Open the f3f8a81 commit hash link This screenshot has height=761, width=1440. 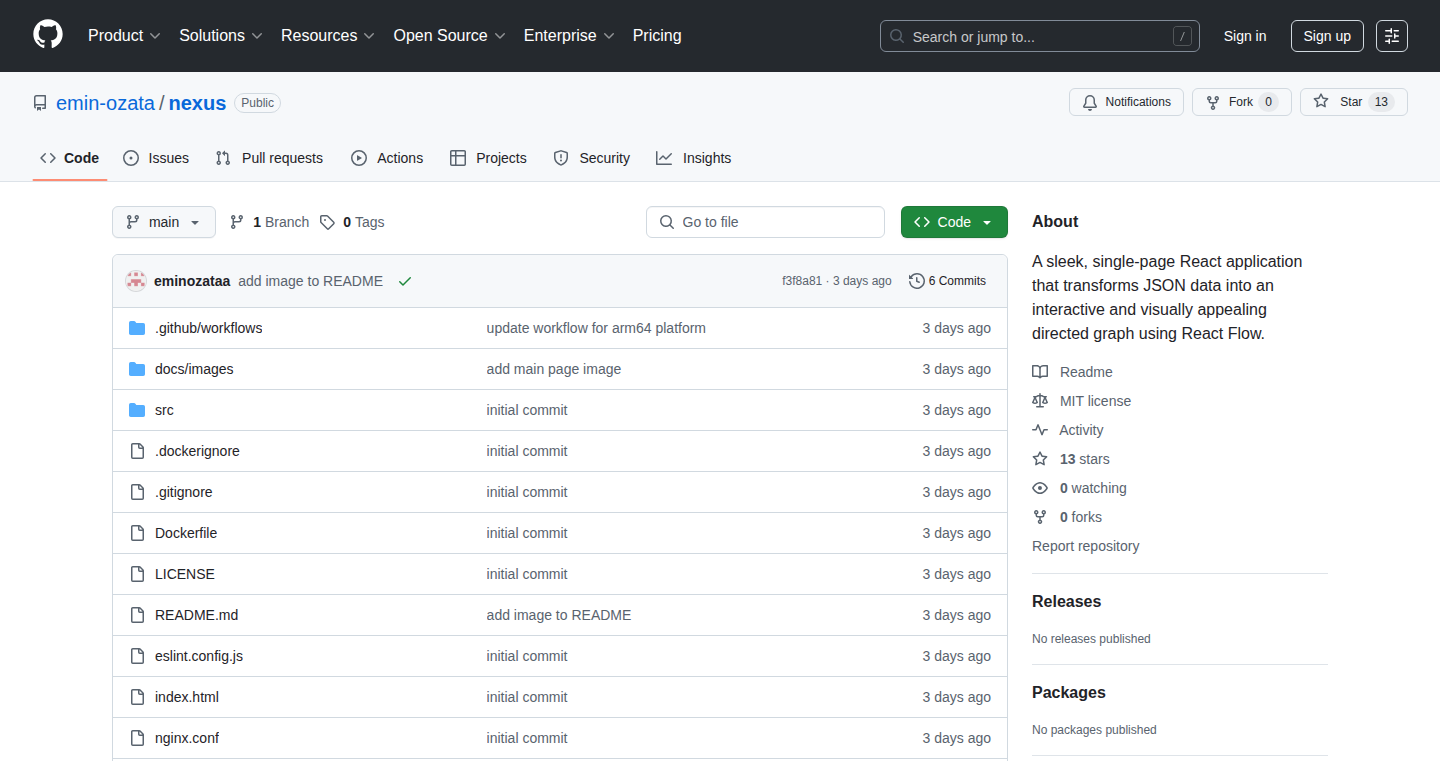802,281
